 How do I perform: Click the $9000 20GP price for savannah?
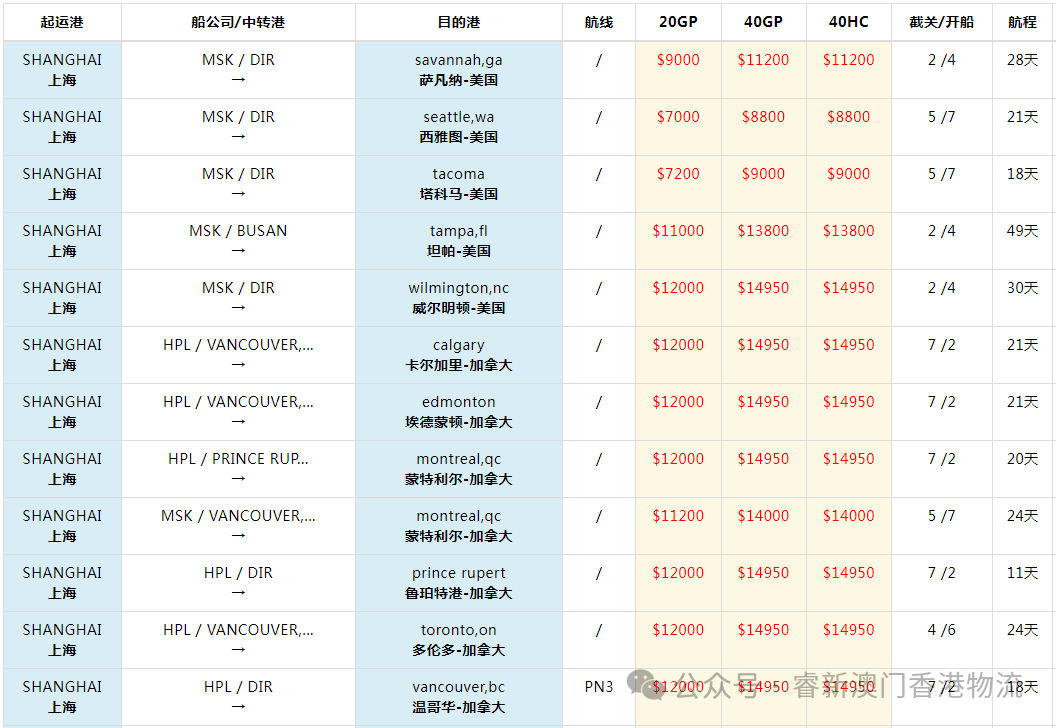pos(678,60)
